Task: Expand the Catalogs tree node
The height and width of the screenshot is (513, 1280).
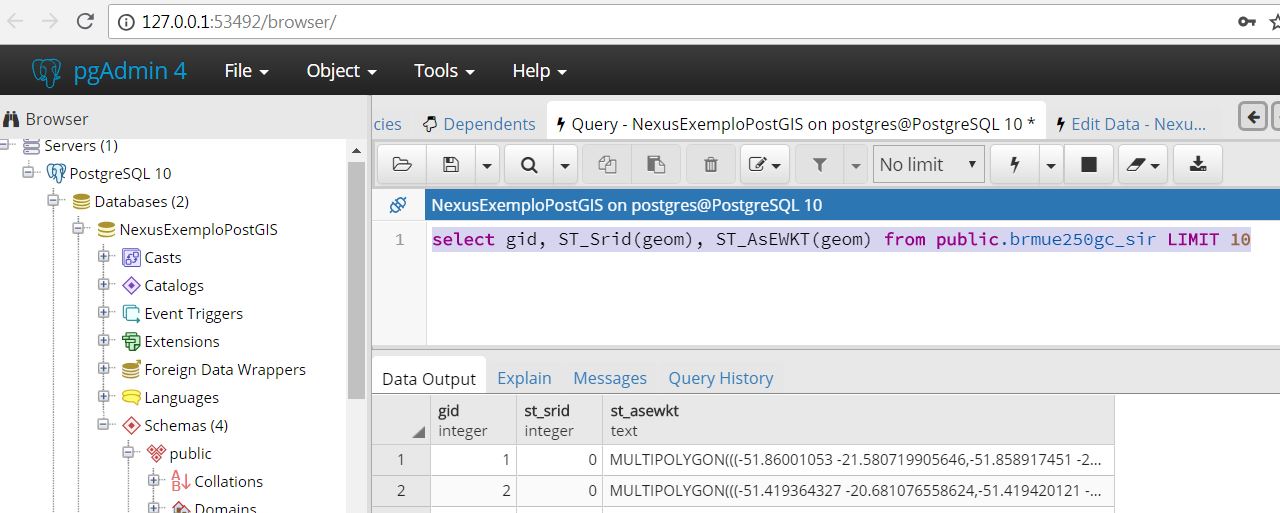Action: pyautogui.click(x=104, y=285)
